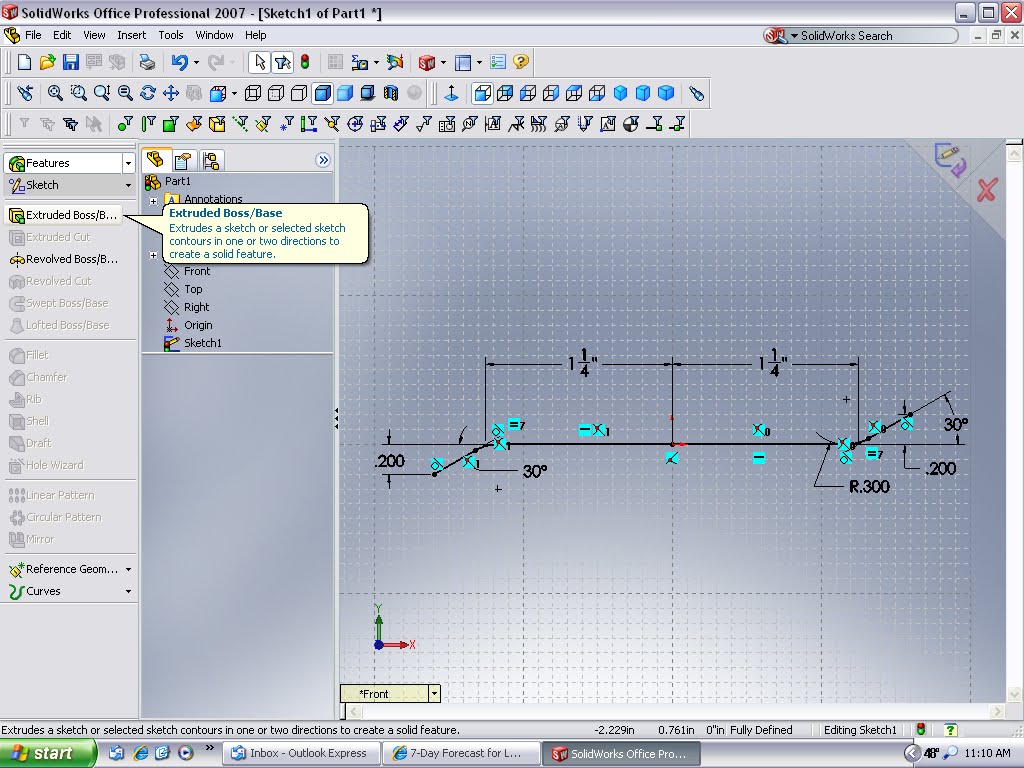
Task: Open the File menu
Action: (33, 35)
